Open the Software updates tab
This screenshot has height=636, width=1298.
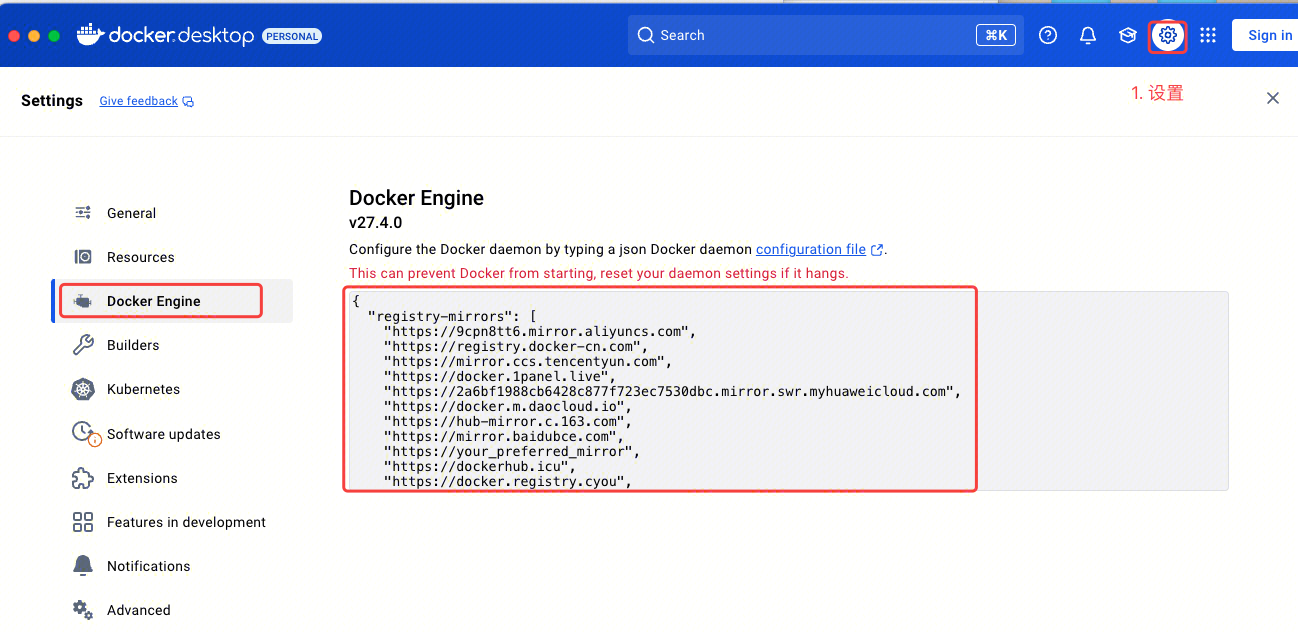tap(172, 434)
